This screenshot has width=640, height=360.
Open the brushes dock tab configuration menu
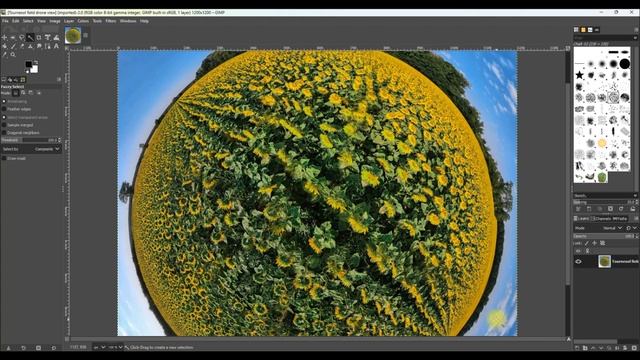point(636,30)
